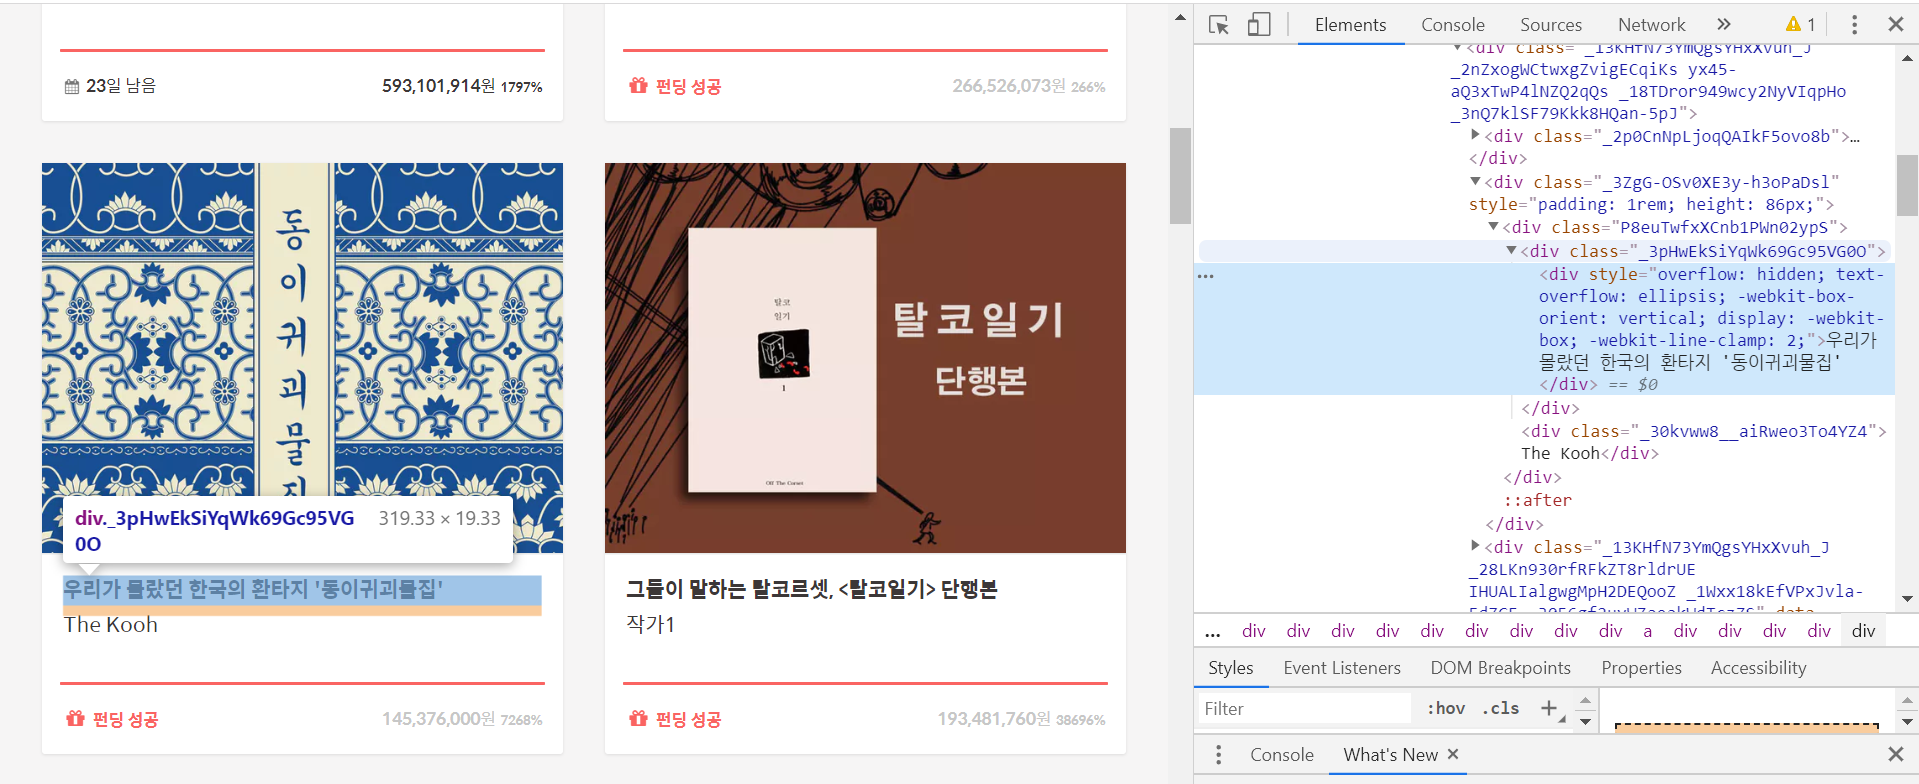Select the What's New drawer tab
Image resolution: width=1919 pixels, height=784 pixels.
pyautogui.click(x=1390, y=755)
